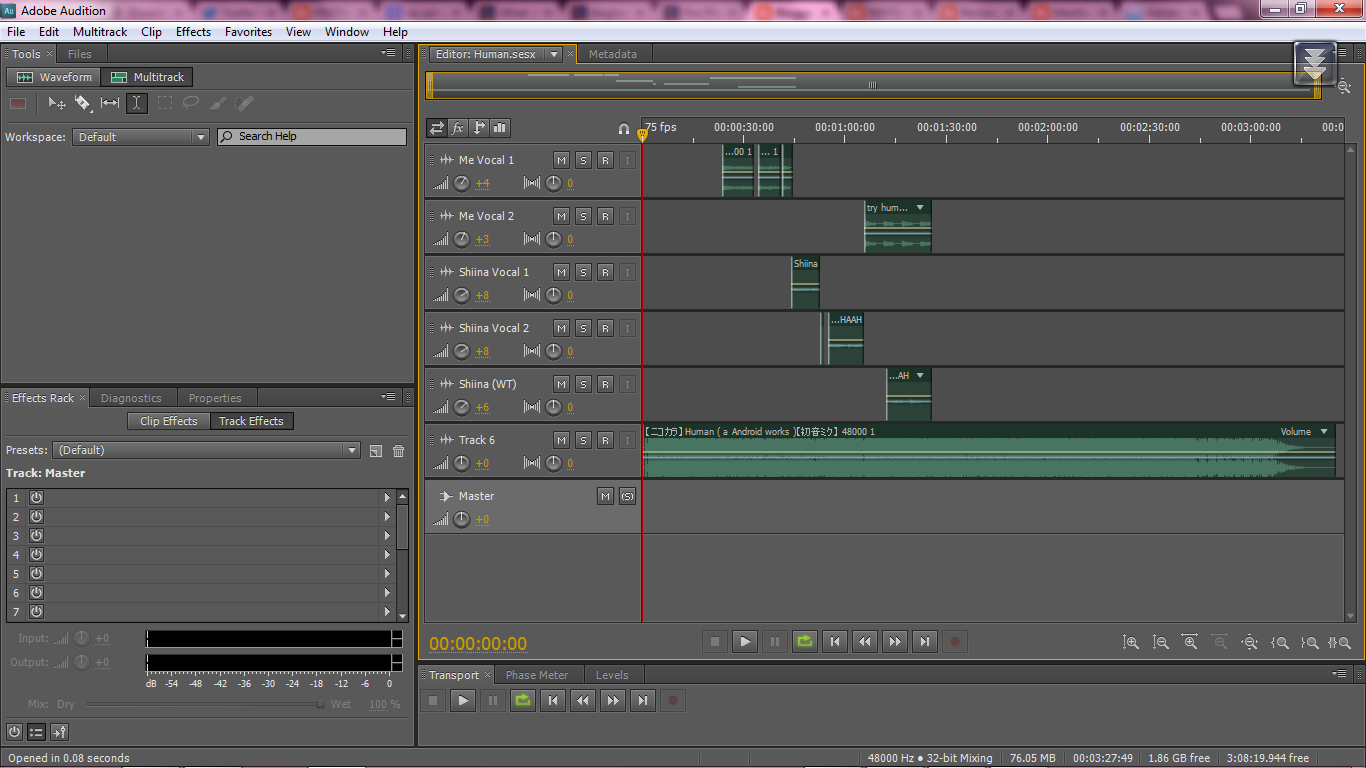Solo the Shiina Vocal 1 track

point(585,271)
